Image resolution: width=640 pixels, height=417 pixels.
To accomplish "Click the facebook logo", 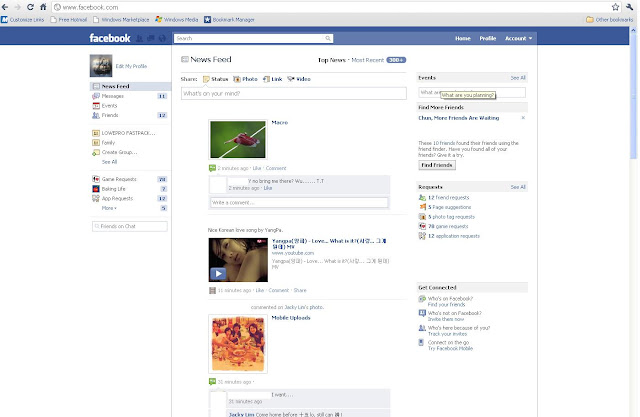I will (110, 38).
